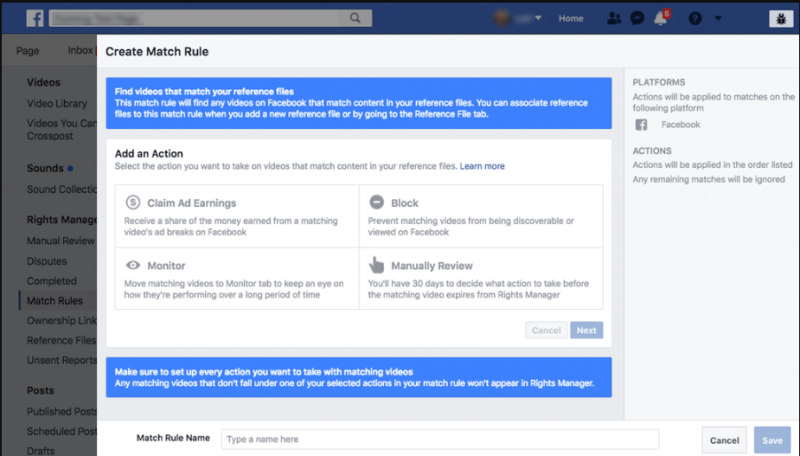800x456 pixels.
Task: Click the Manually Review hand icon
Action: point(377,265)
